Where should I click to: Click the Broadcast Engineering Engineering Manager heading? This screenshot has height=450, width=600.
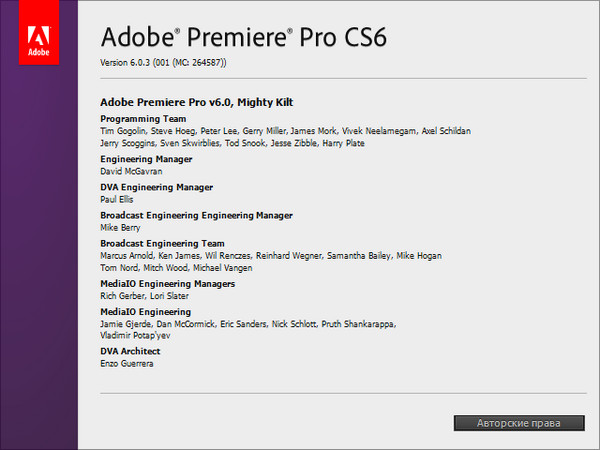(x=196, y=215)
